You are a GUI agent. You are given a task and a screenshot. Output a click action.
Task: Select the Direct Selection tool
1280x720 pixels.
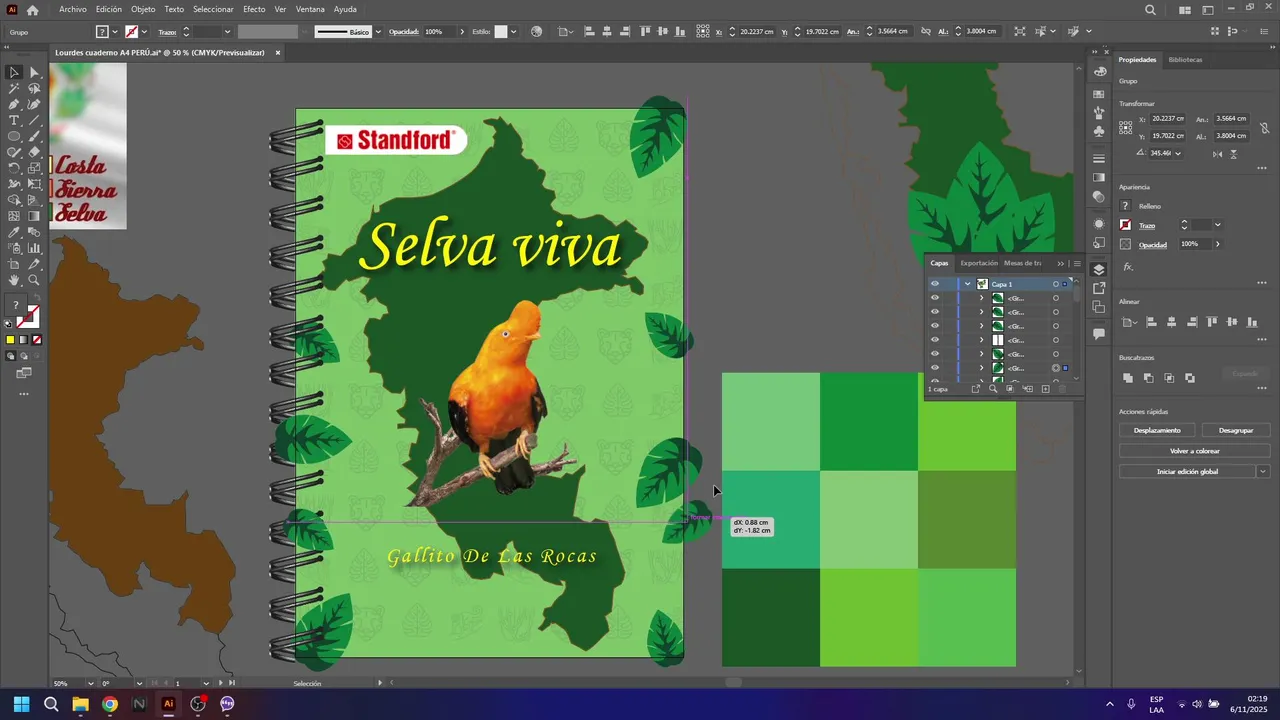34,72
